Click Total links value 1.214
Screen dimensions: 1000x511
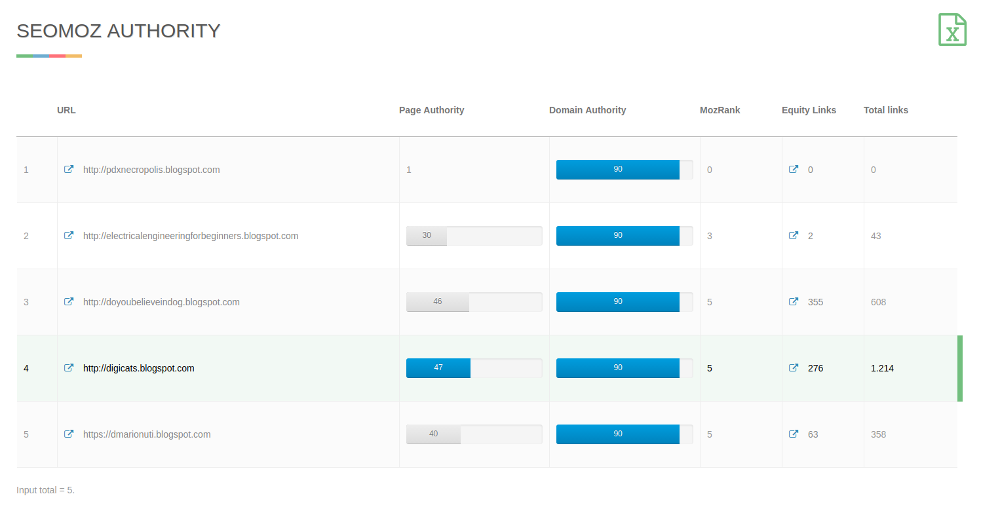pos(882,368)
